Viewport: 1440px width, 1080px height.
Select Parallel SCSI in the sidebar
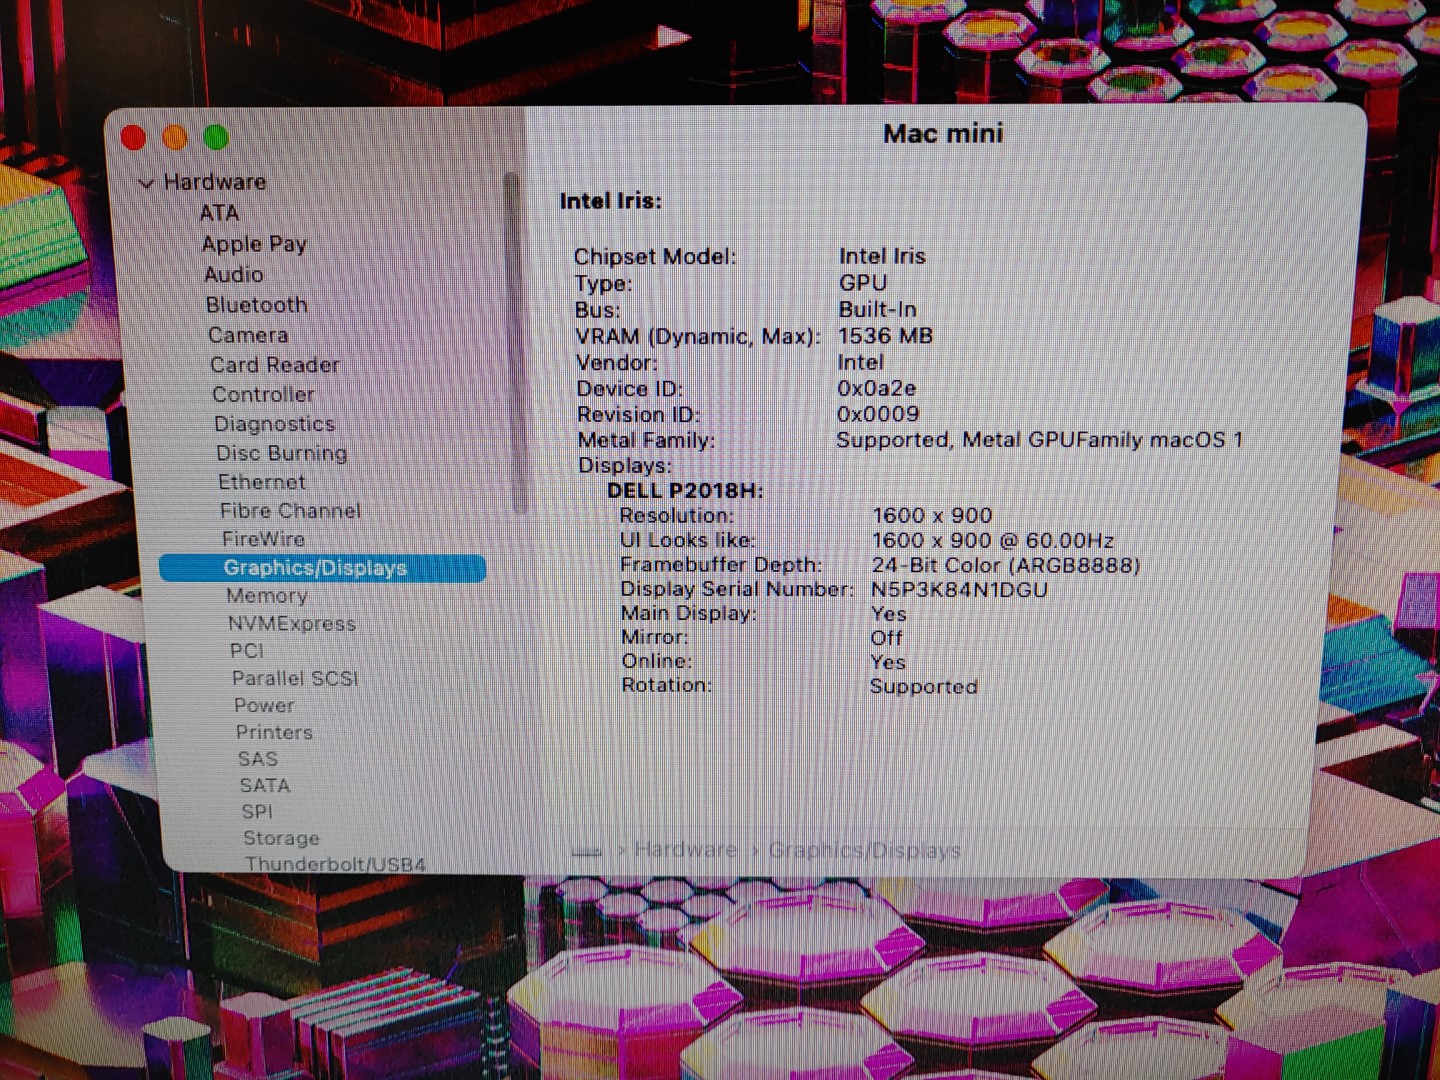pos(295,678)
